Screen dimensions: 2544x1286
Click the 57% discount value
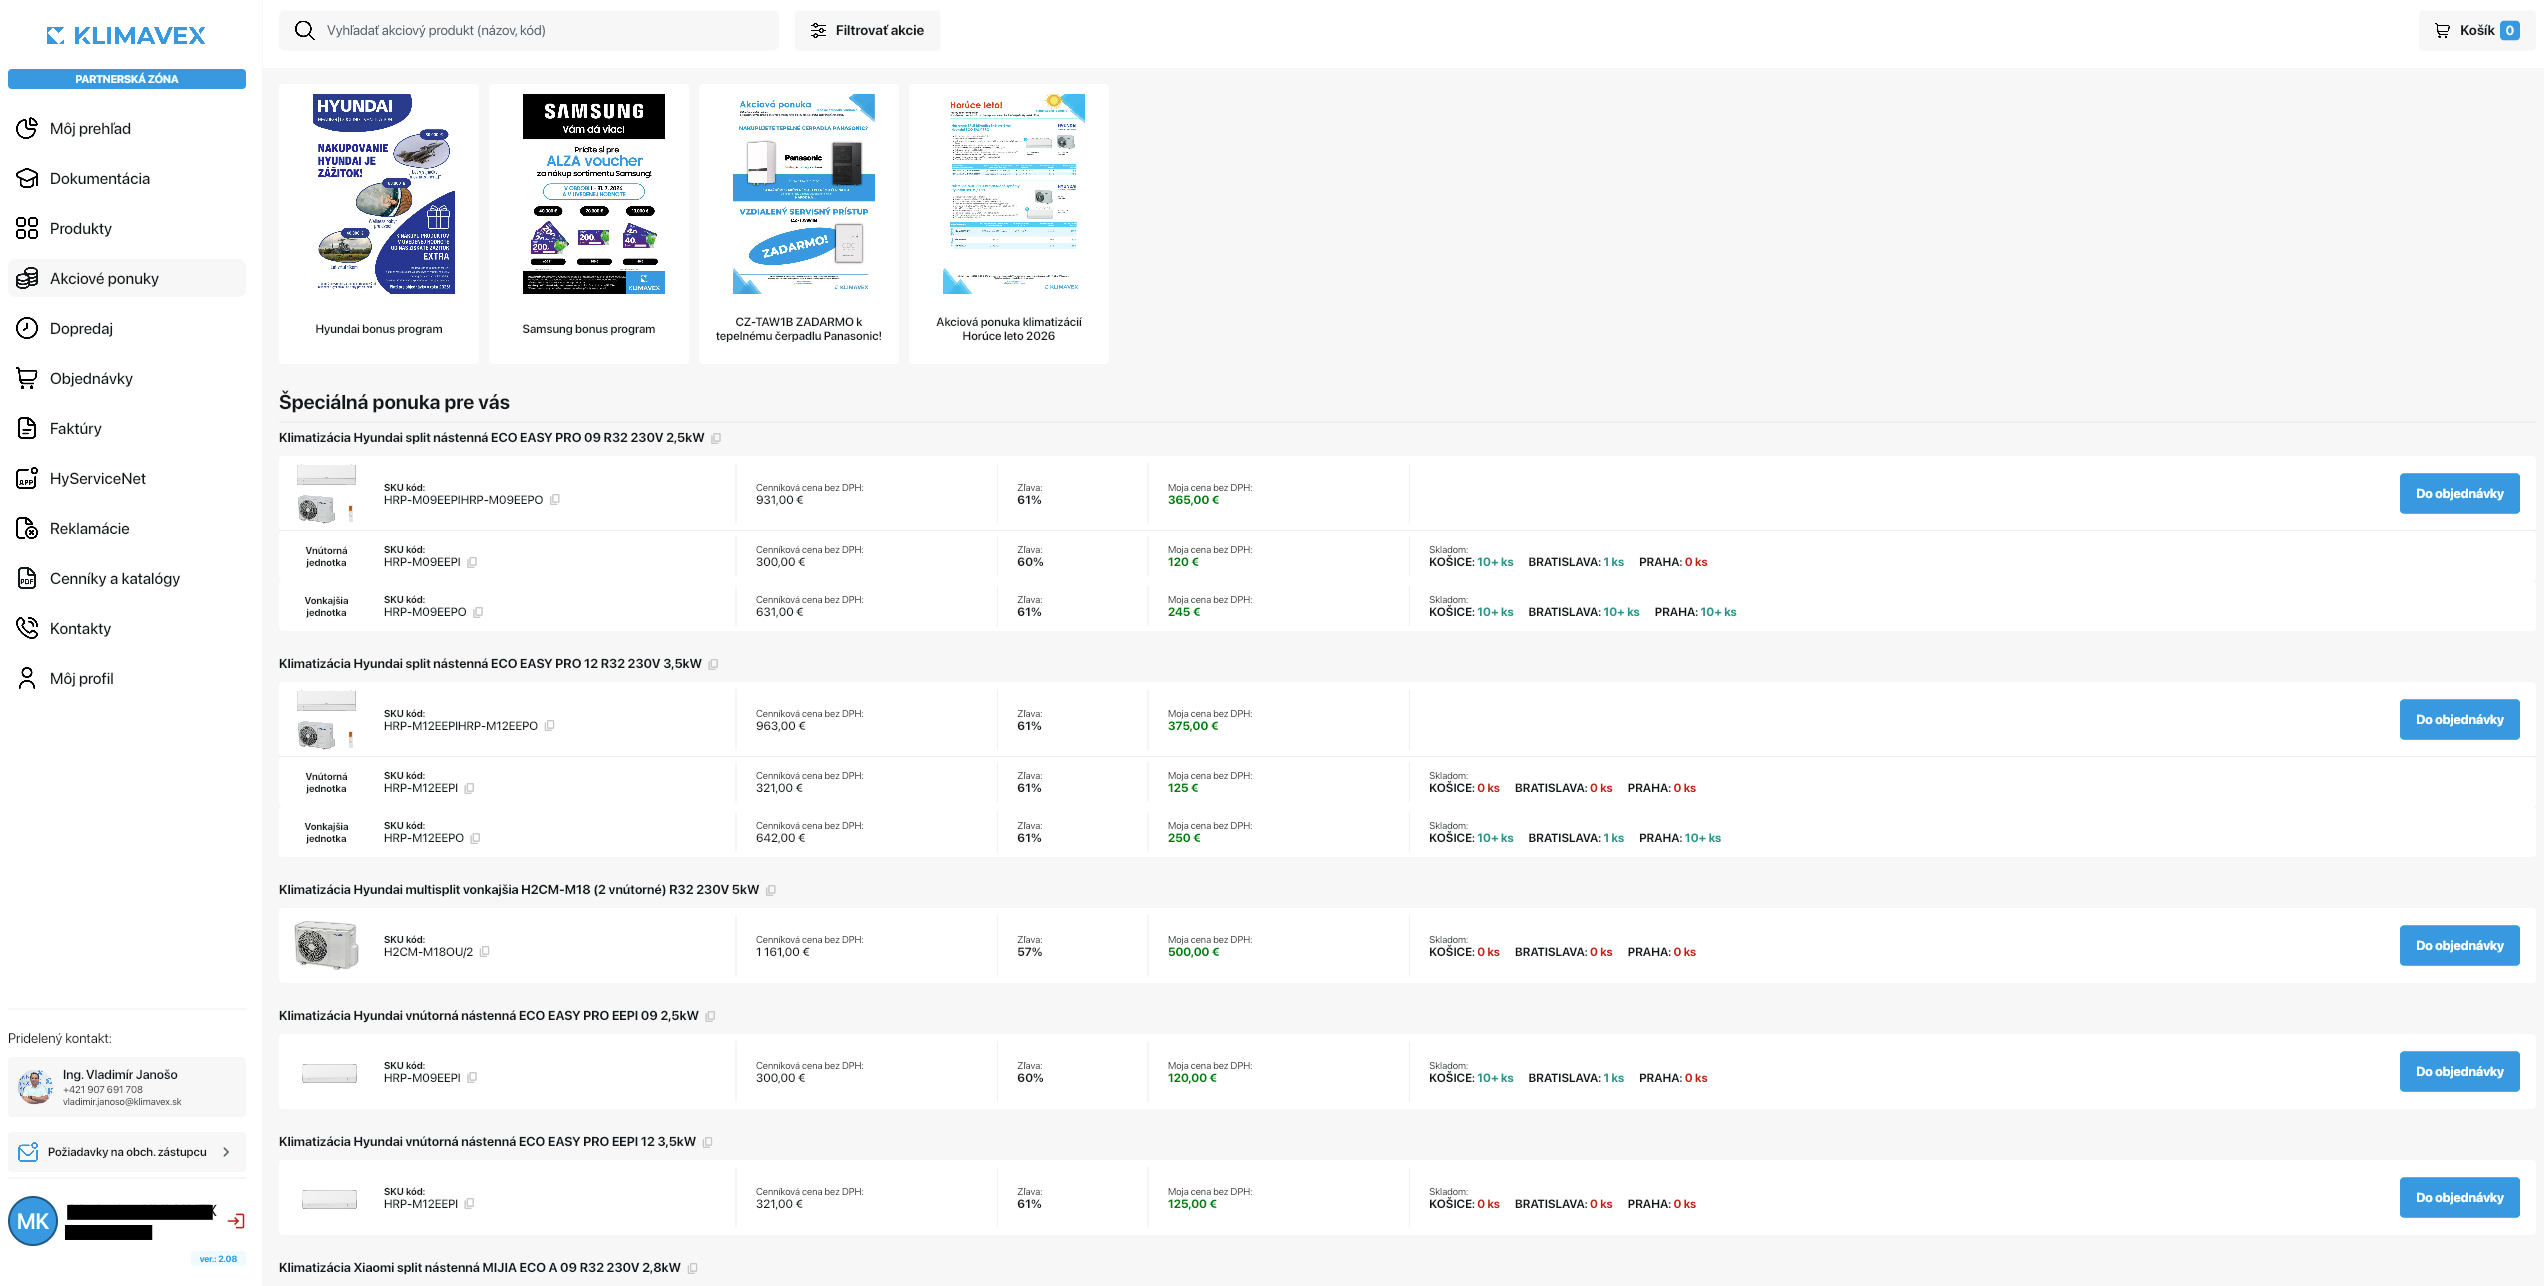(x=1029, y=952)
